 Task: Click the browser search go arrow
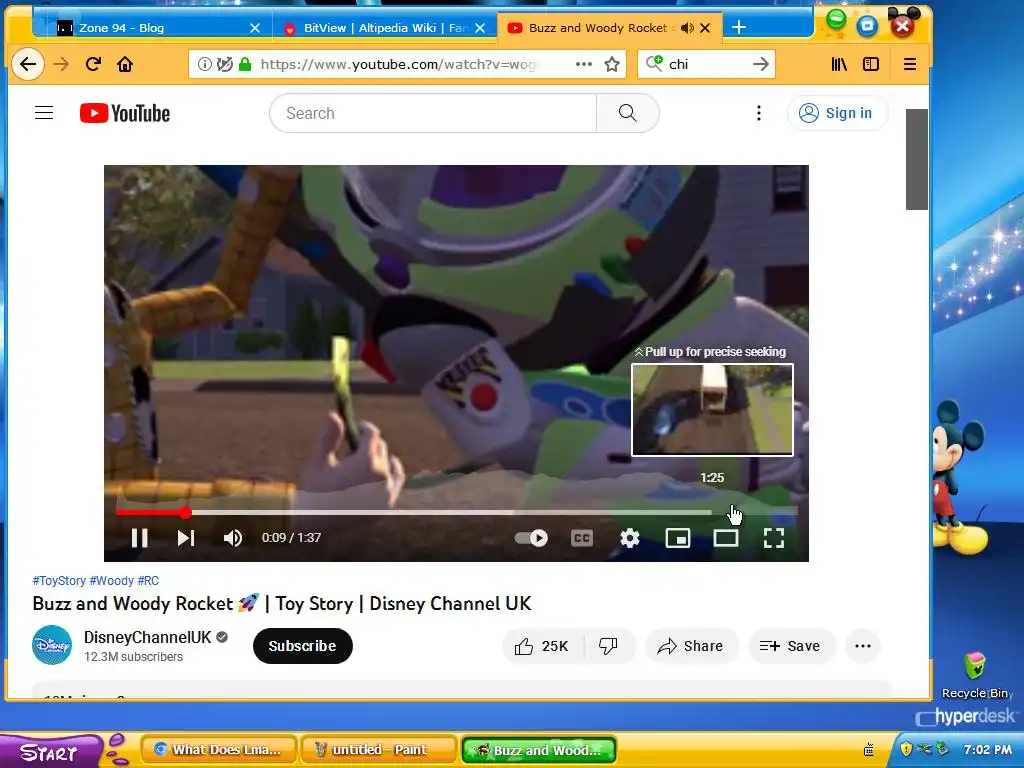tap(760, 64)
